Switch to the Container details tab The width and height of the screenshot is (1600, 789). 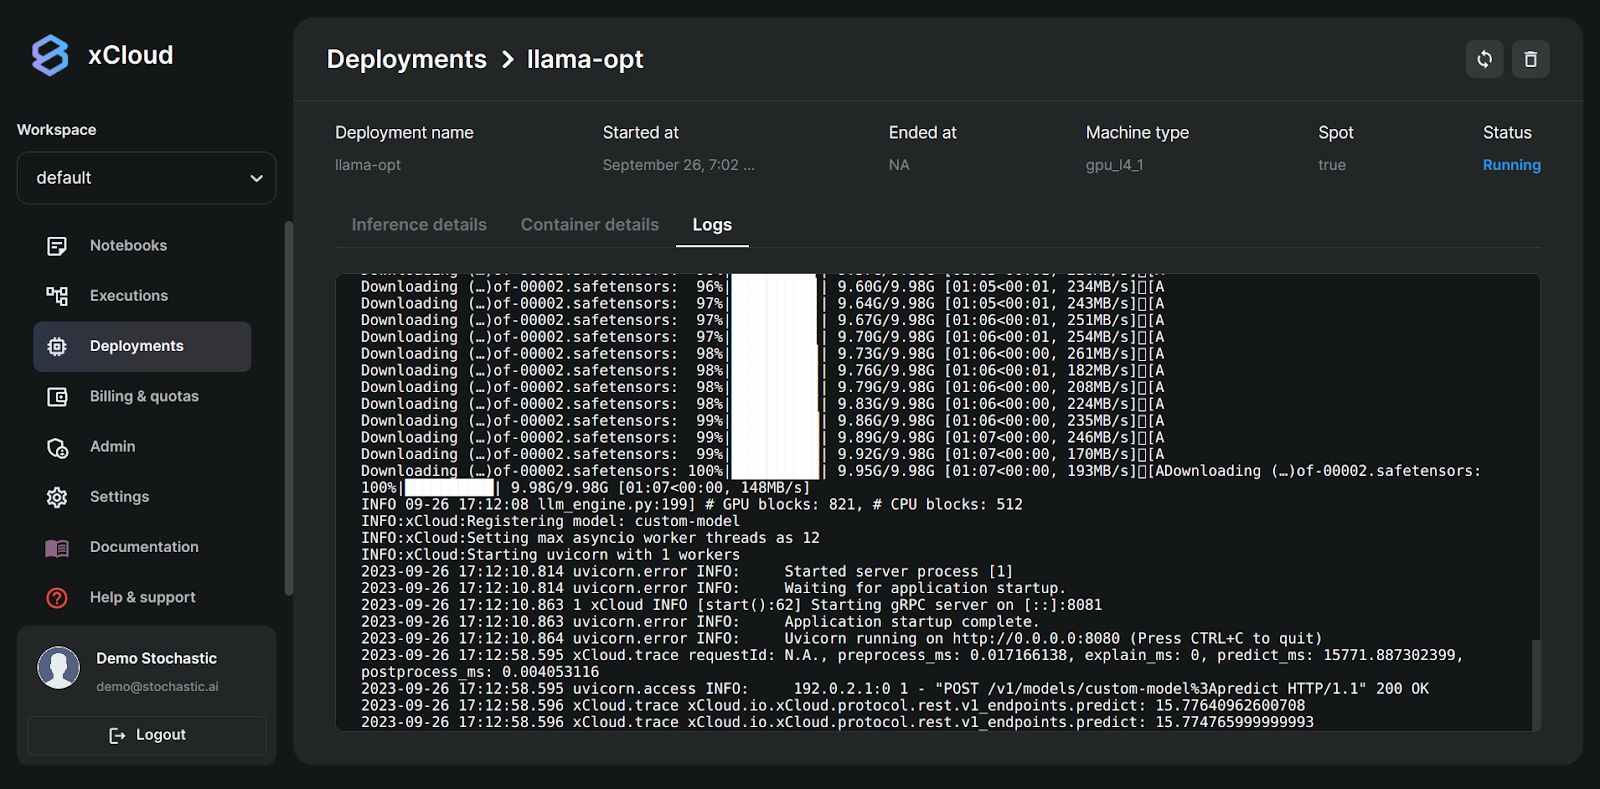(x=590, y=225)
